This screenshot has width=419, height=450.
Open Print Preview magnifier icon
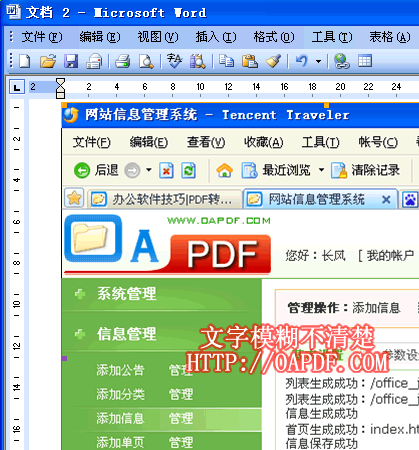click(x=146, y=61)
